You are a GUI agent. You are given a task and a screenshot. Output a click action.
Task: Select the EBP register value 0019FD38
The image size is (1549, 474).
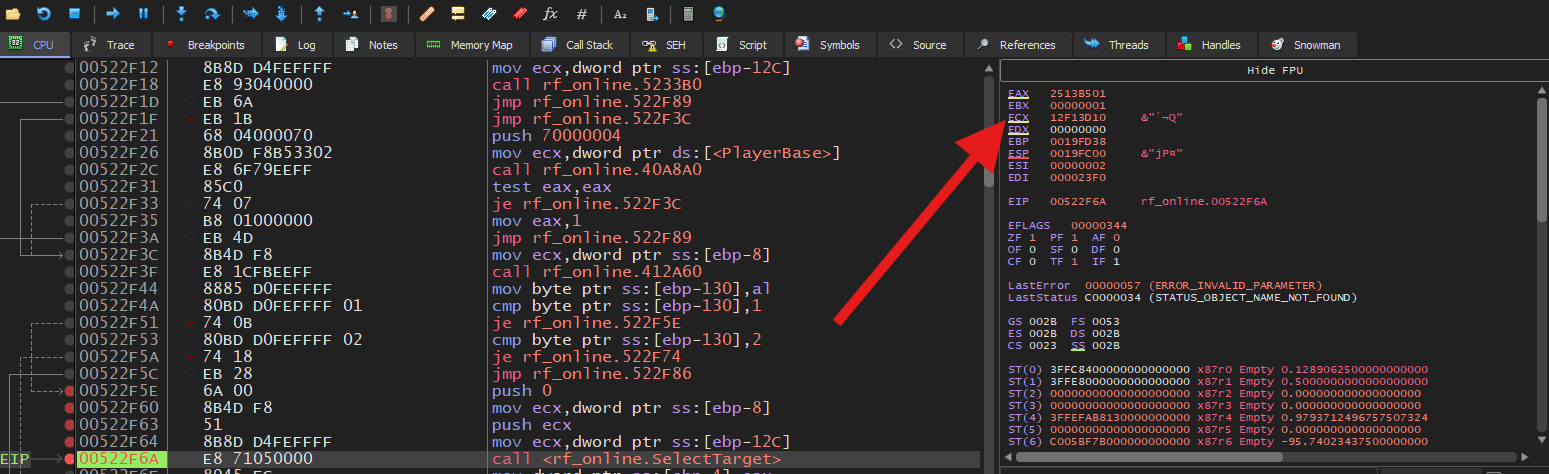pos(1078,142)
